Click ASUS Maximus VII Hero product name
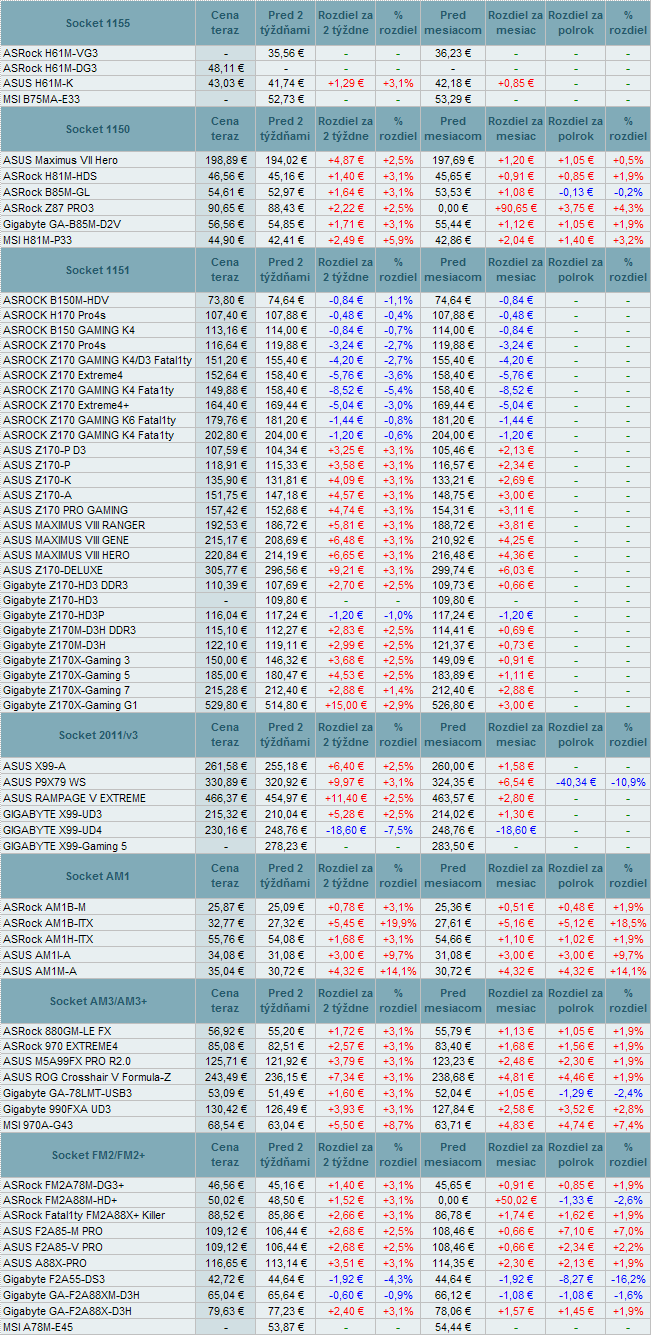 61,159
